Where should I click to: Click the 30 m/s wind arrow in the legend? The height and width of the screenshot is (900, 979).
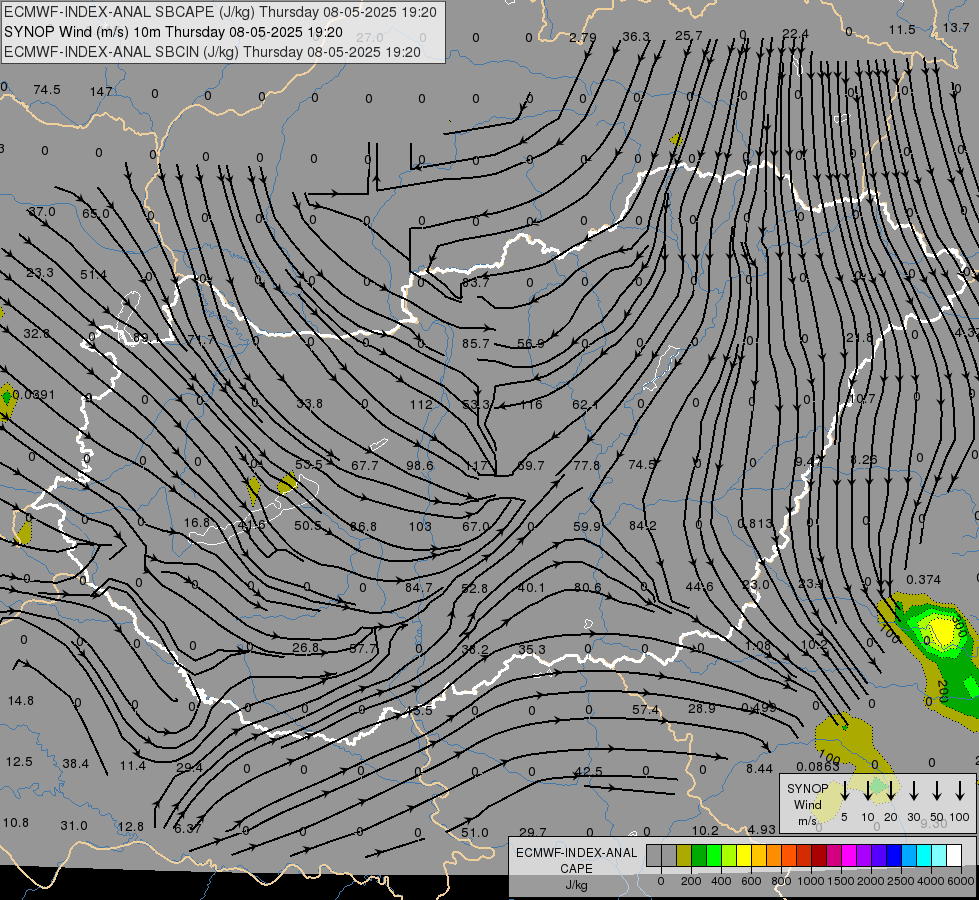913,791
